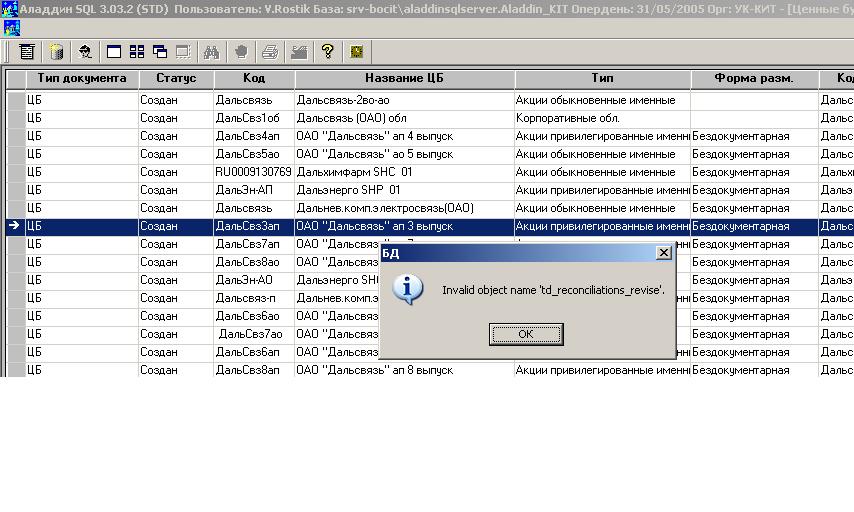854x512 pixels.
Task: Select 'ОАО "Дальсвязь" ап 4 выпуск' row
Action: pos(404,136)
